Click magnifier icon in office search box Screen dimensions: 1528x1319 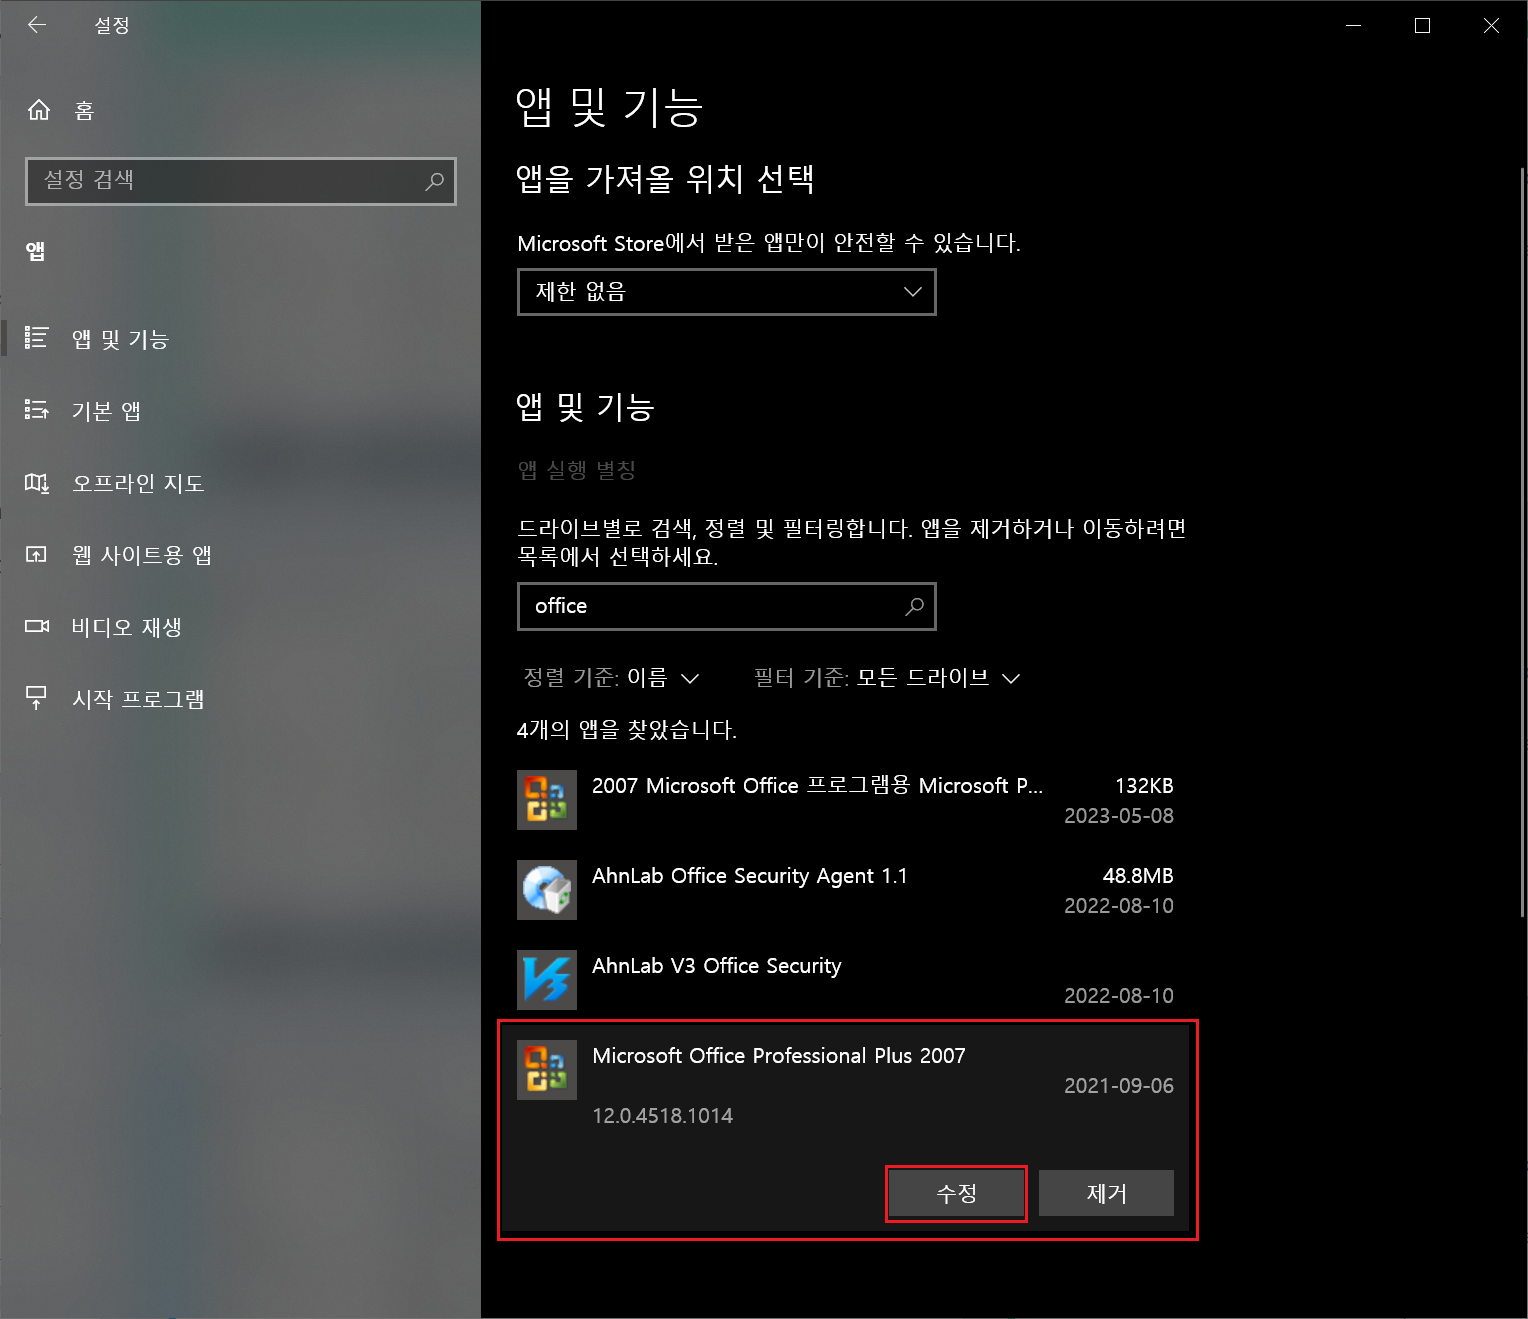pyautogui.click(x=914, y=606)
